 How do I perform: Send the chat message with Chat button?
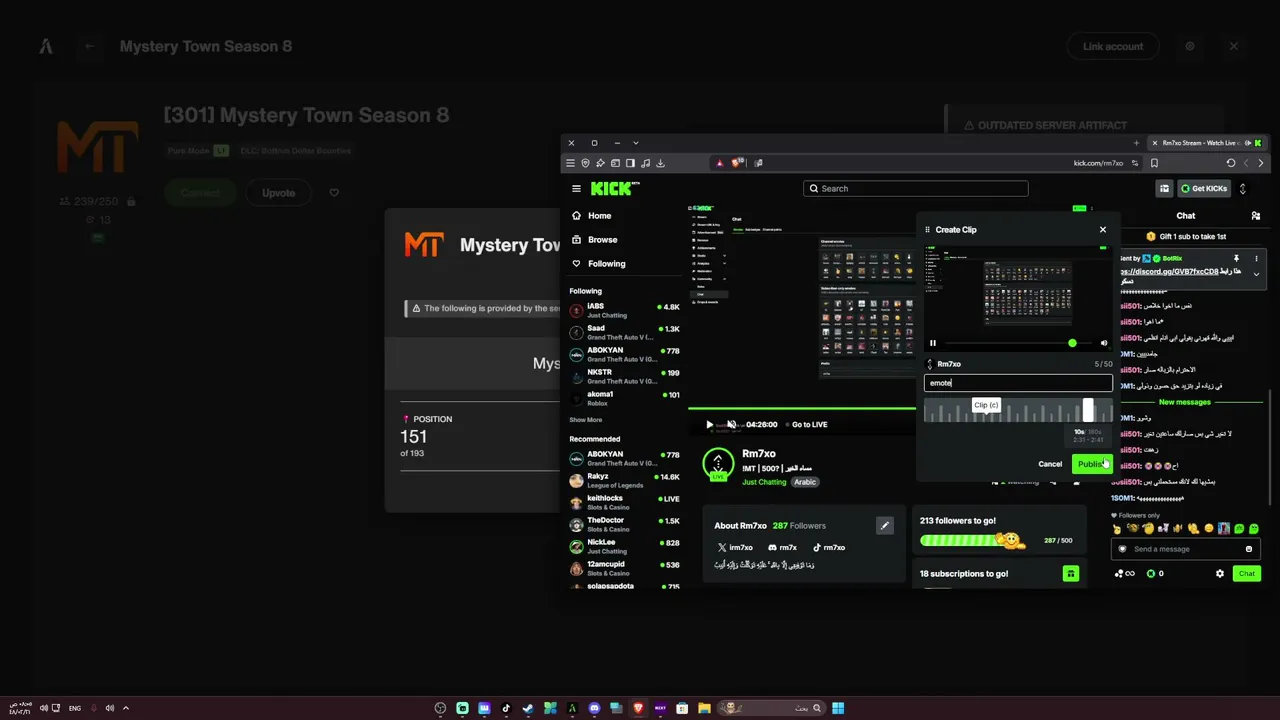[x=1246, y=573]
